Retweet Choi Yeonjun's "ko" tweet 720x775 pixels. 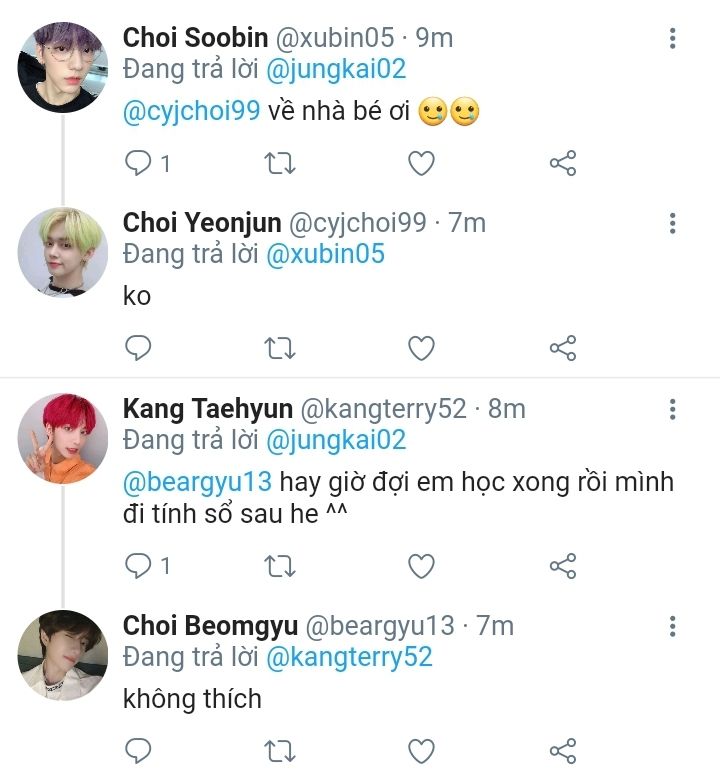(279, 347)
